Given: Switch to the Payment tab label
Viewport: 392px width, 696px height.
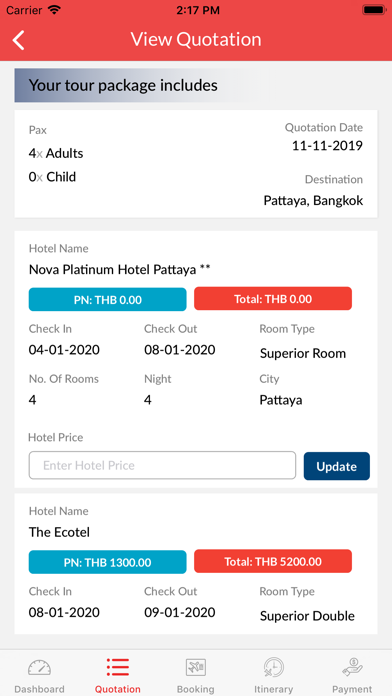Looking at the screenshot, I should coord(352,689).
